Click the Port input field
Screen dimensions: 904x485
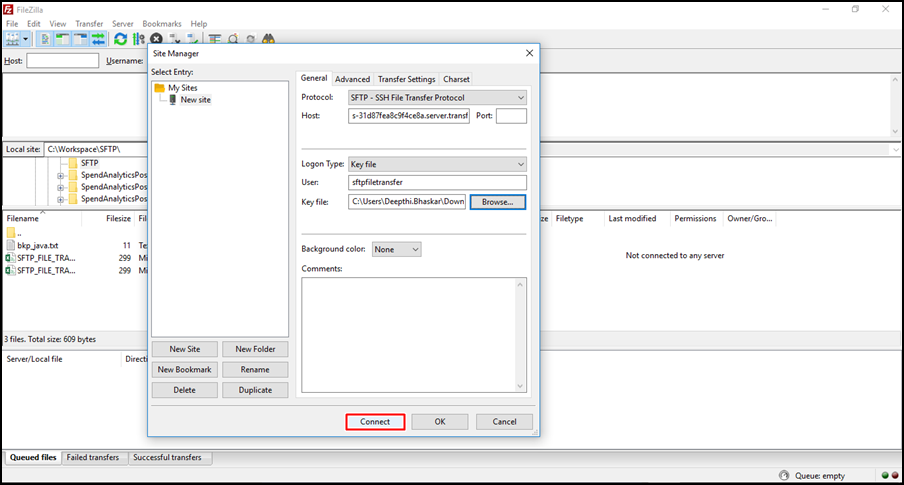(x=511, y=116)
